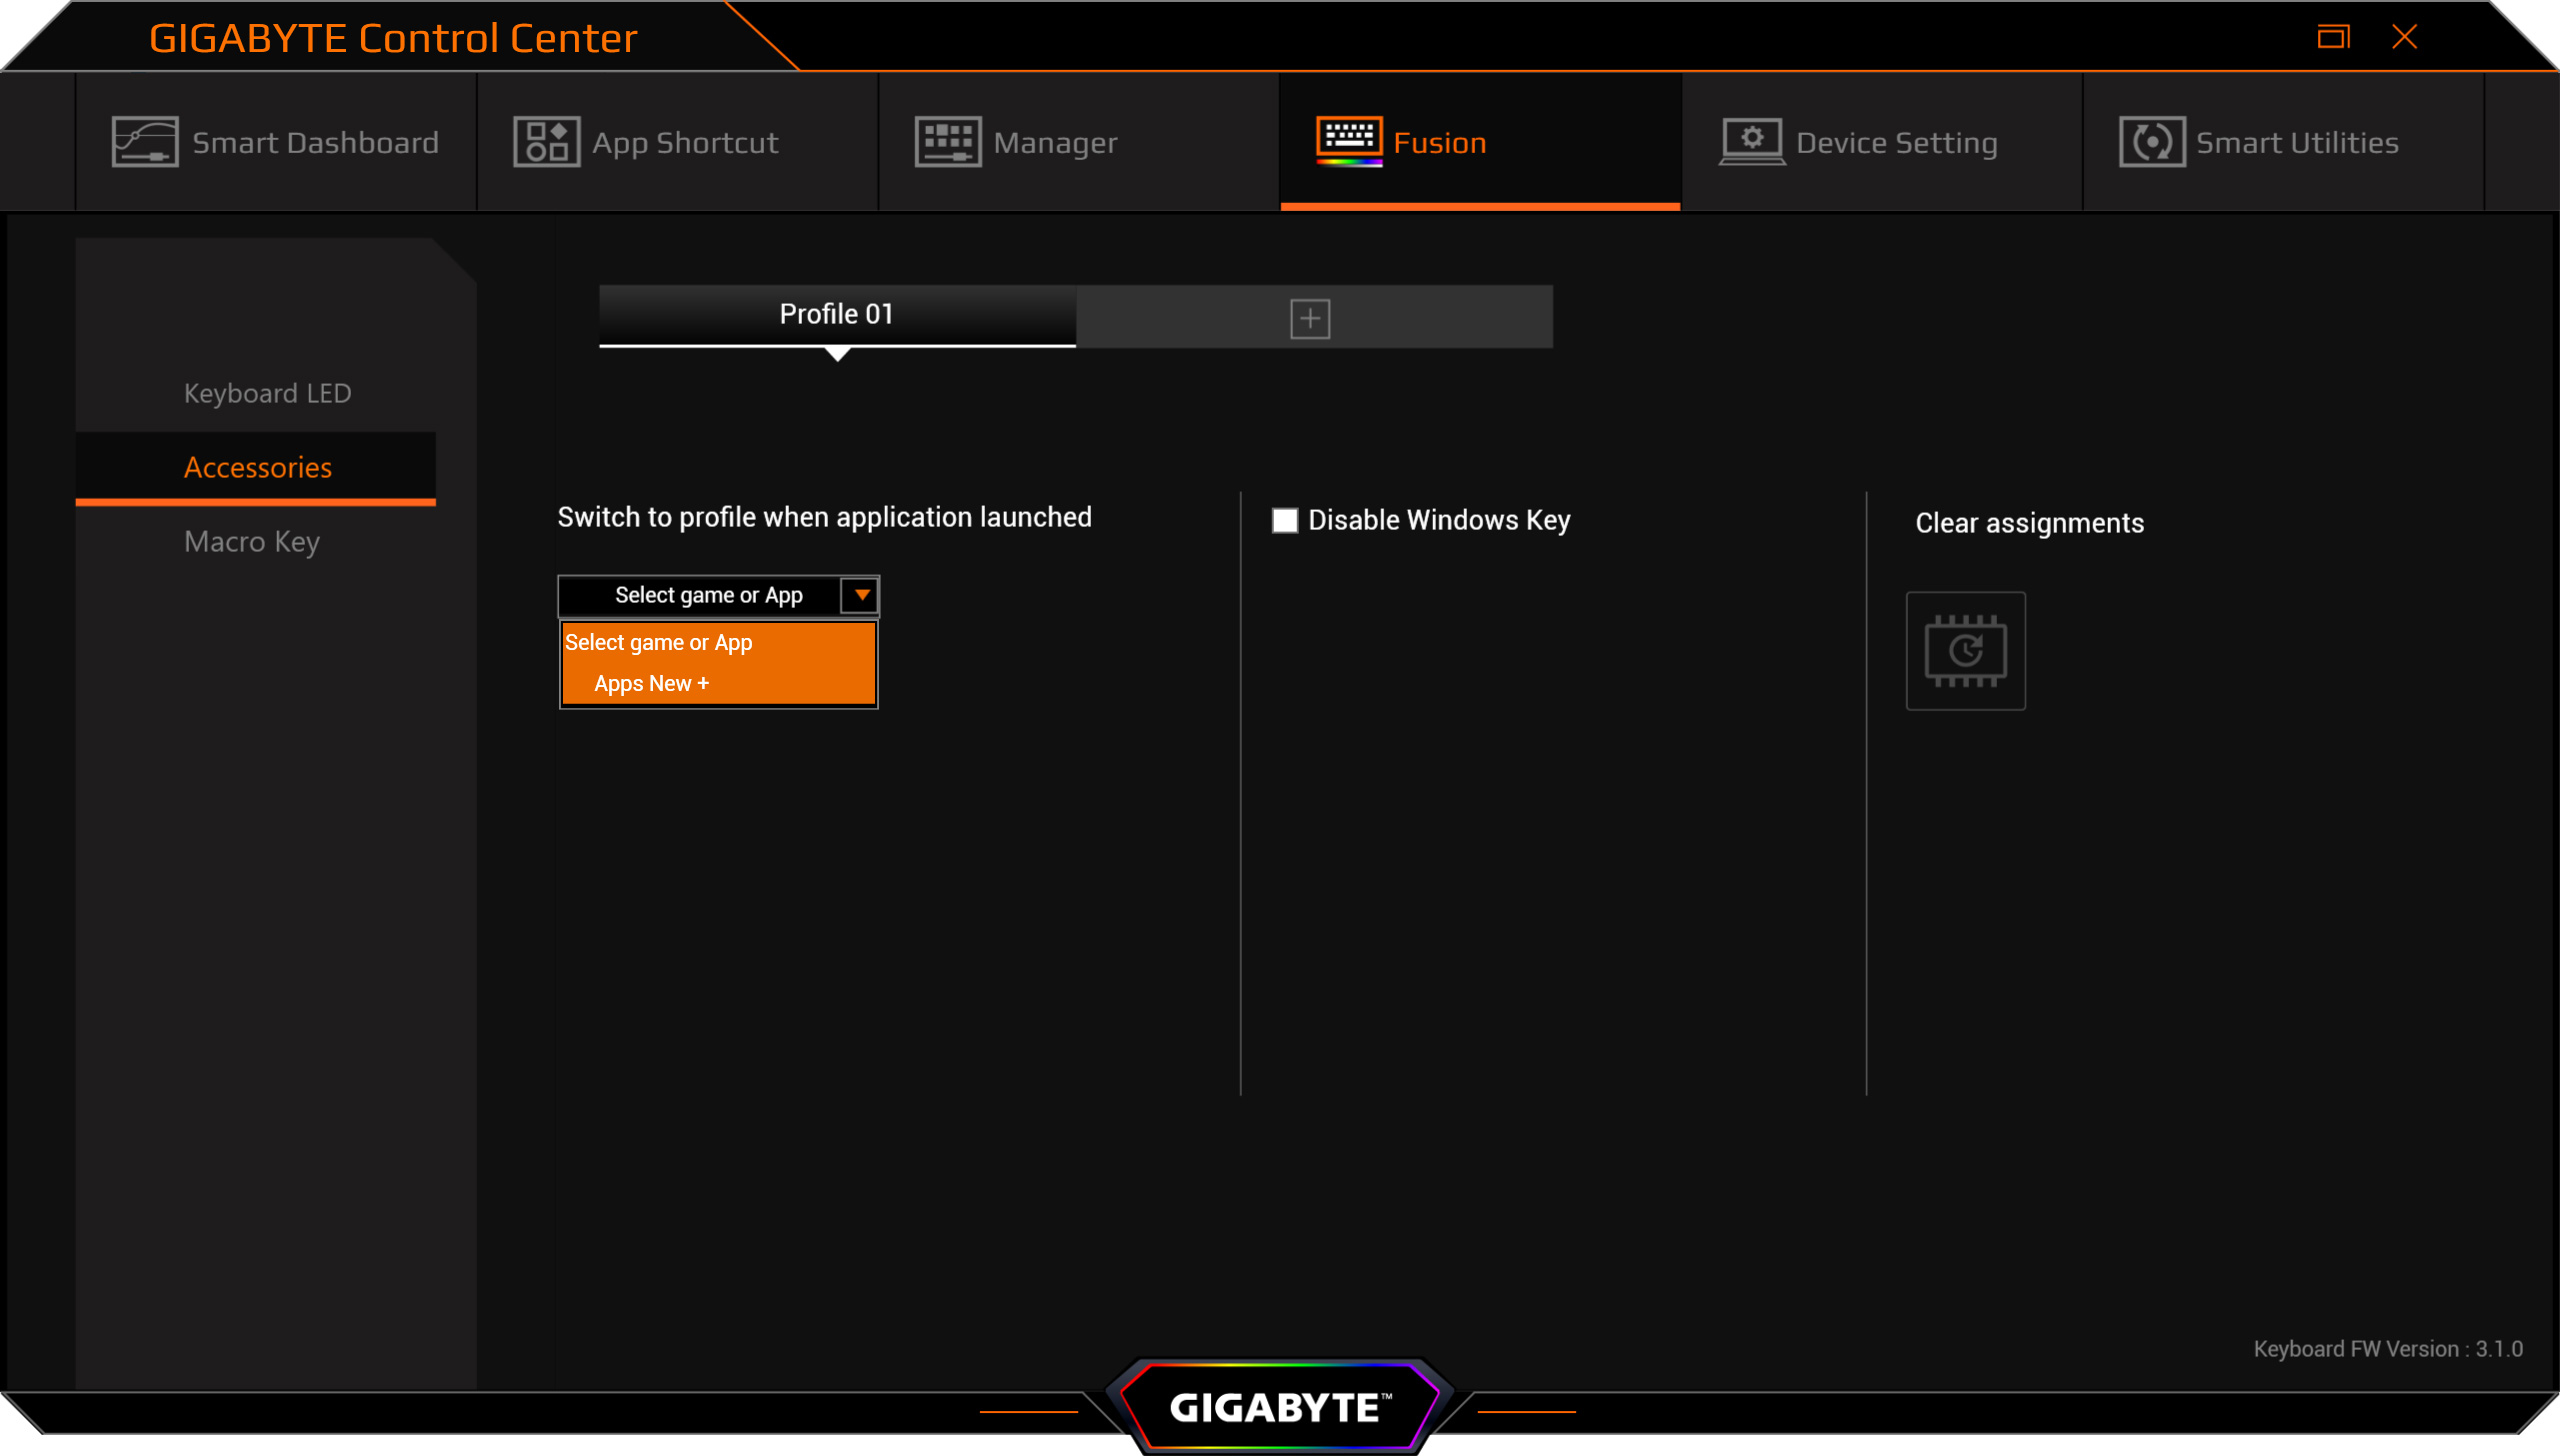Click the Manager keyboard icon
Screen dimensions: 2560x1456
(x=947, y=142)
